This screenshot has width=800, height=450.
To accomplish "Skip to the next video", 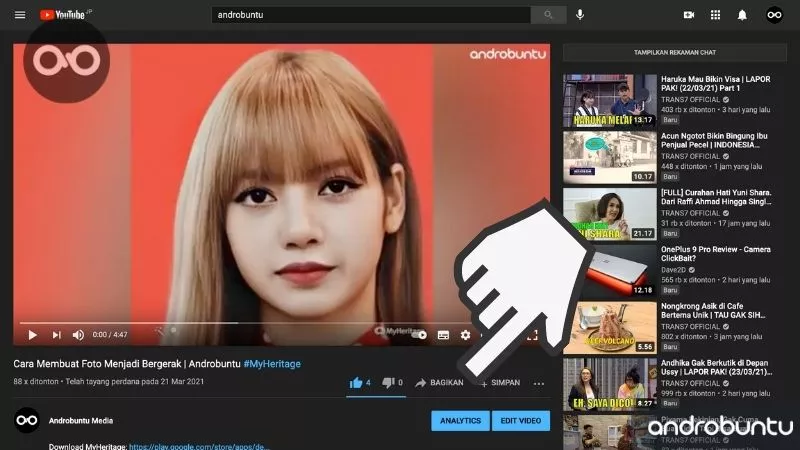I will (x=56, y=335).
